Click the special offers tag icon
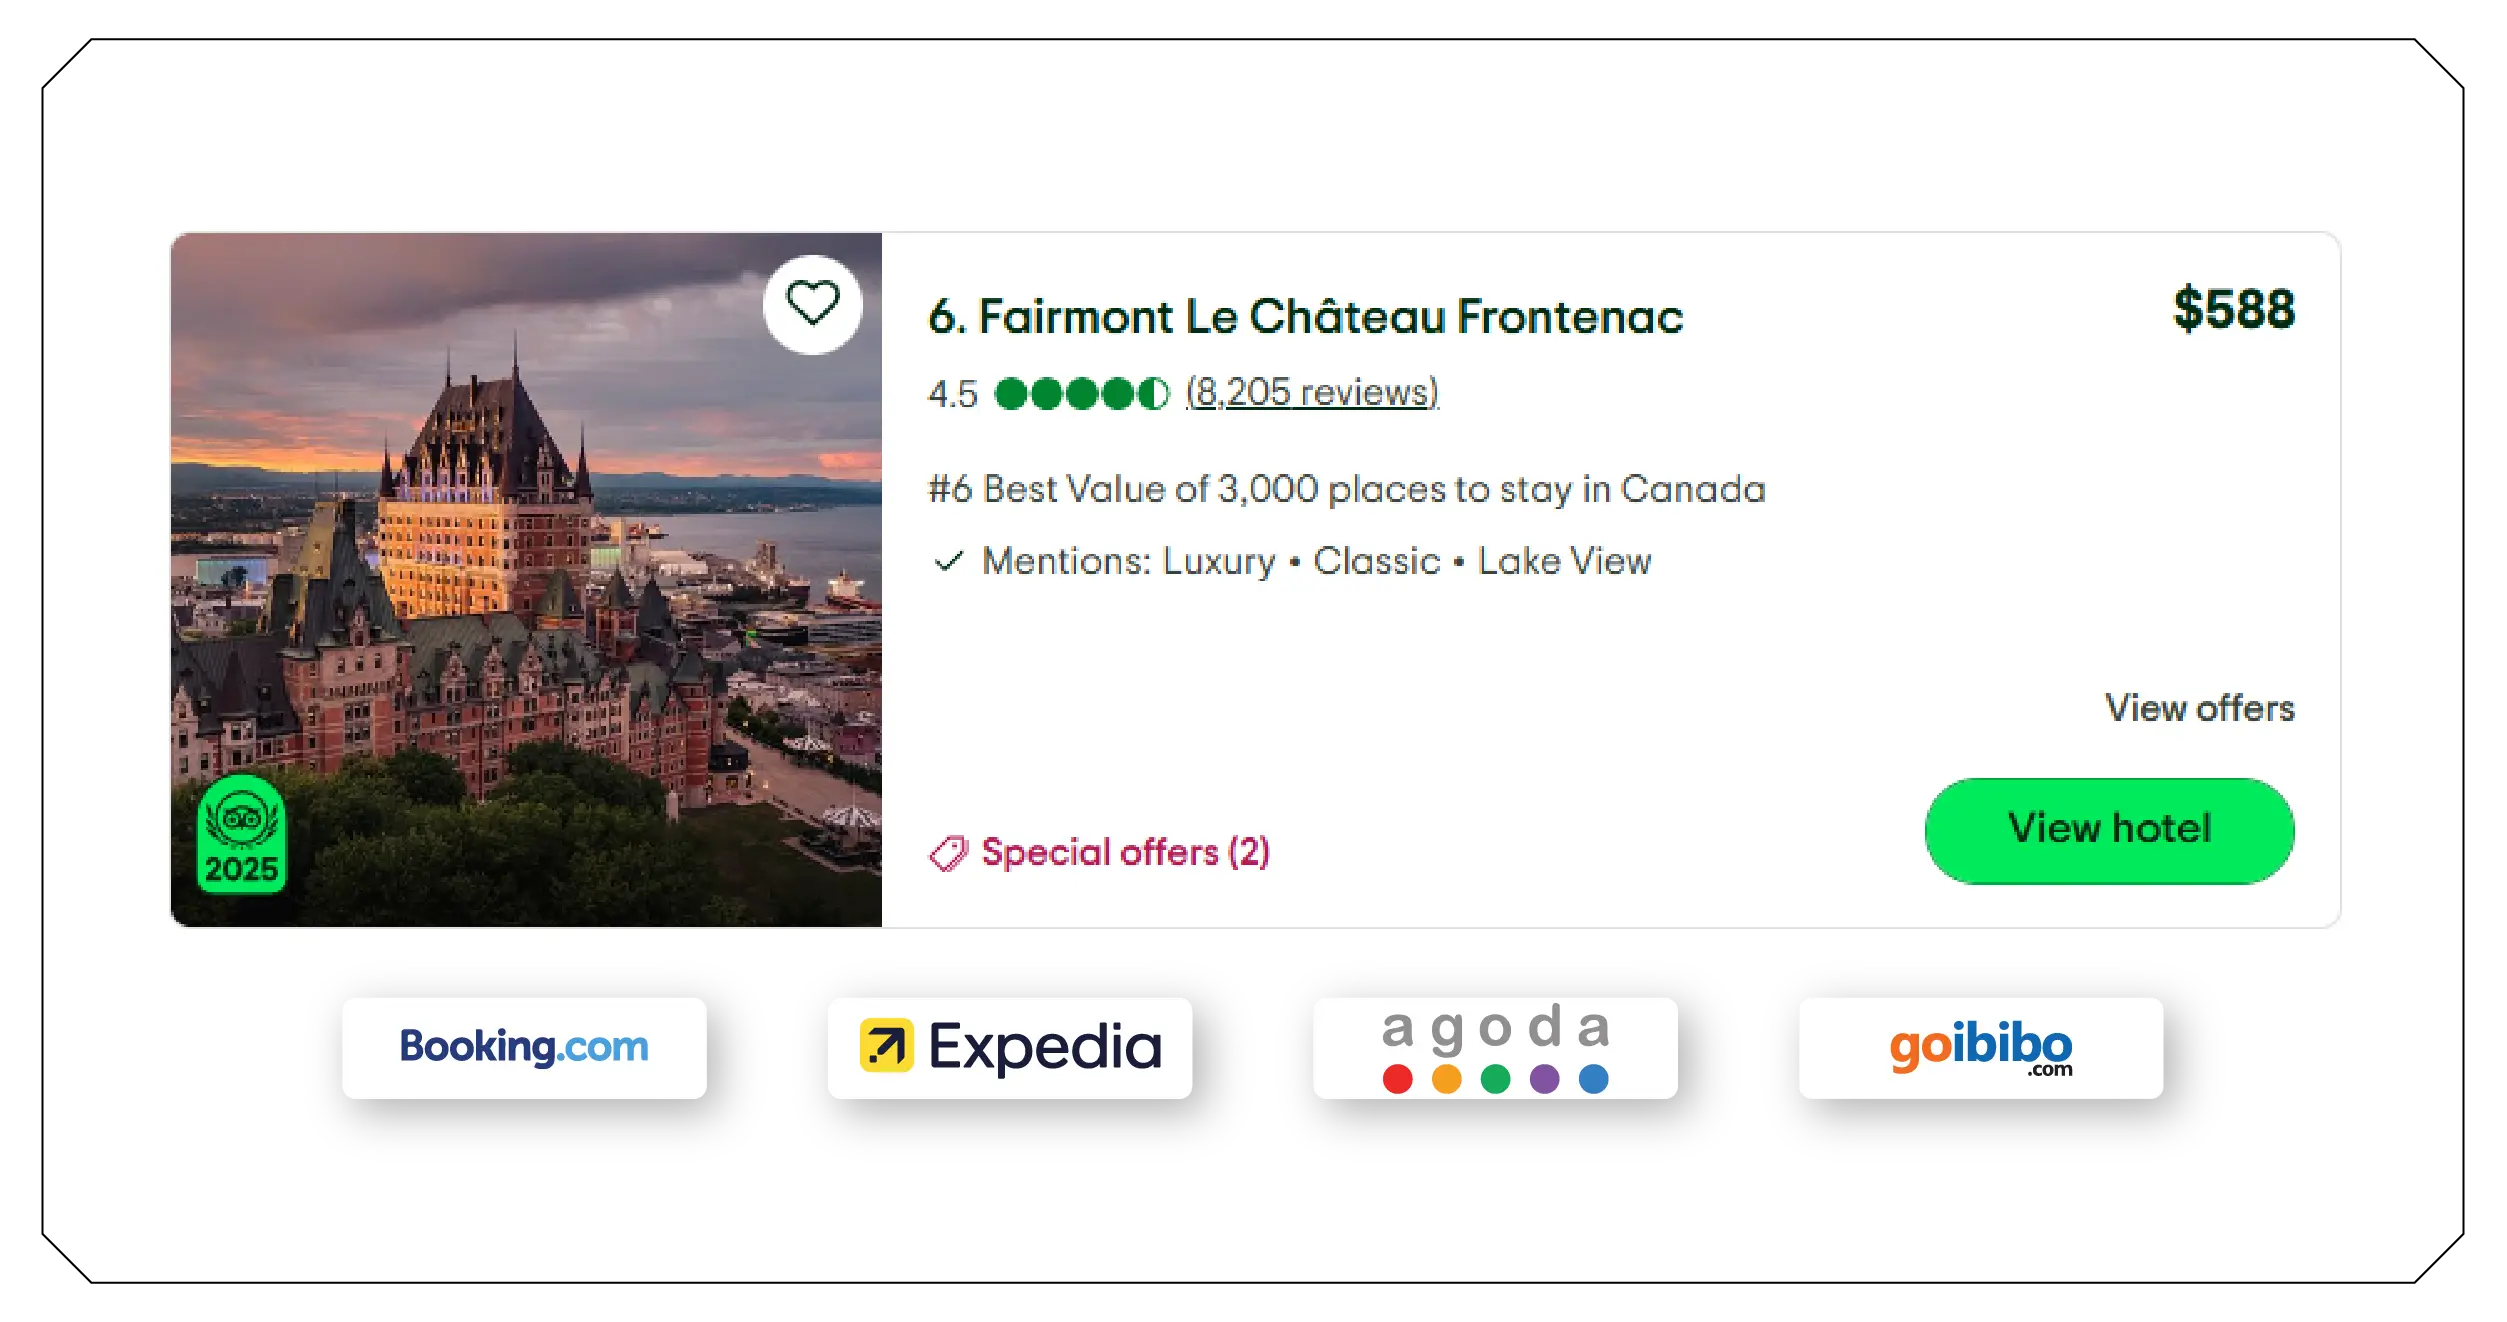This screenshot has width=2507, height=1322. click(x=948, y=853)
